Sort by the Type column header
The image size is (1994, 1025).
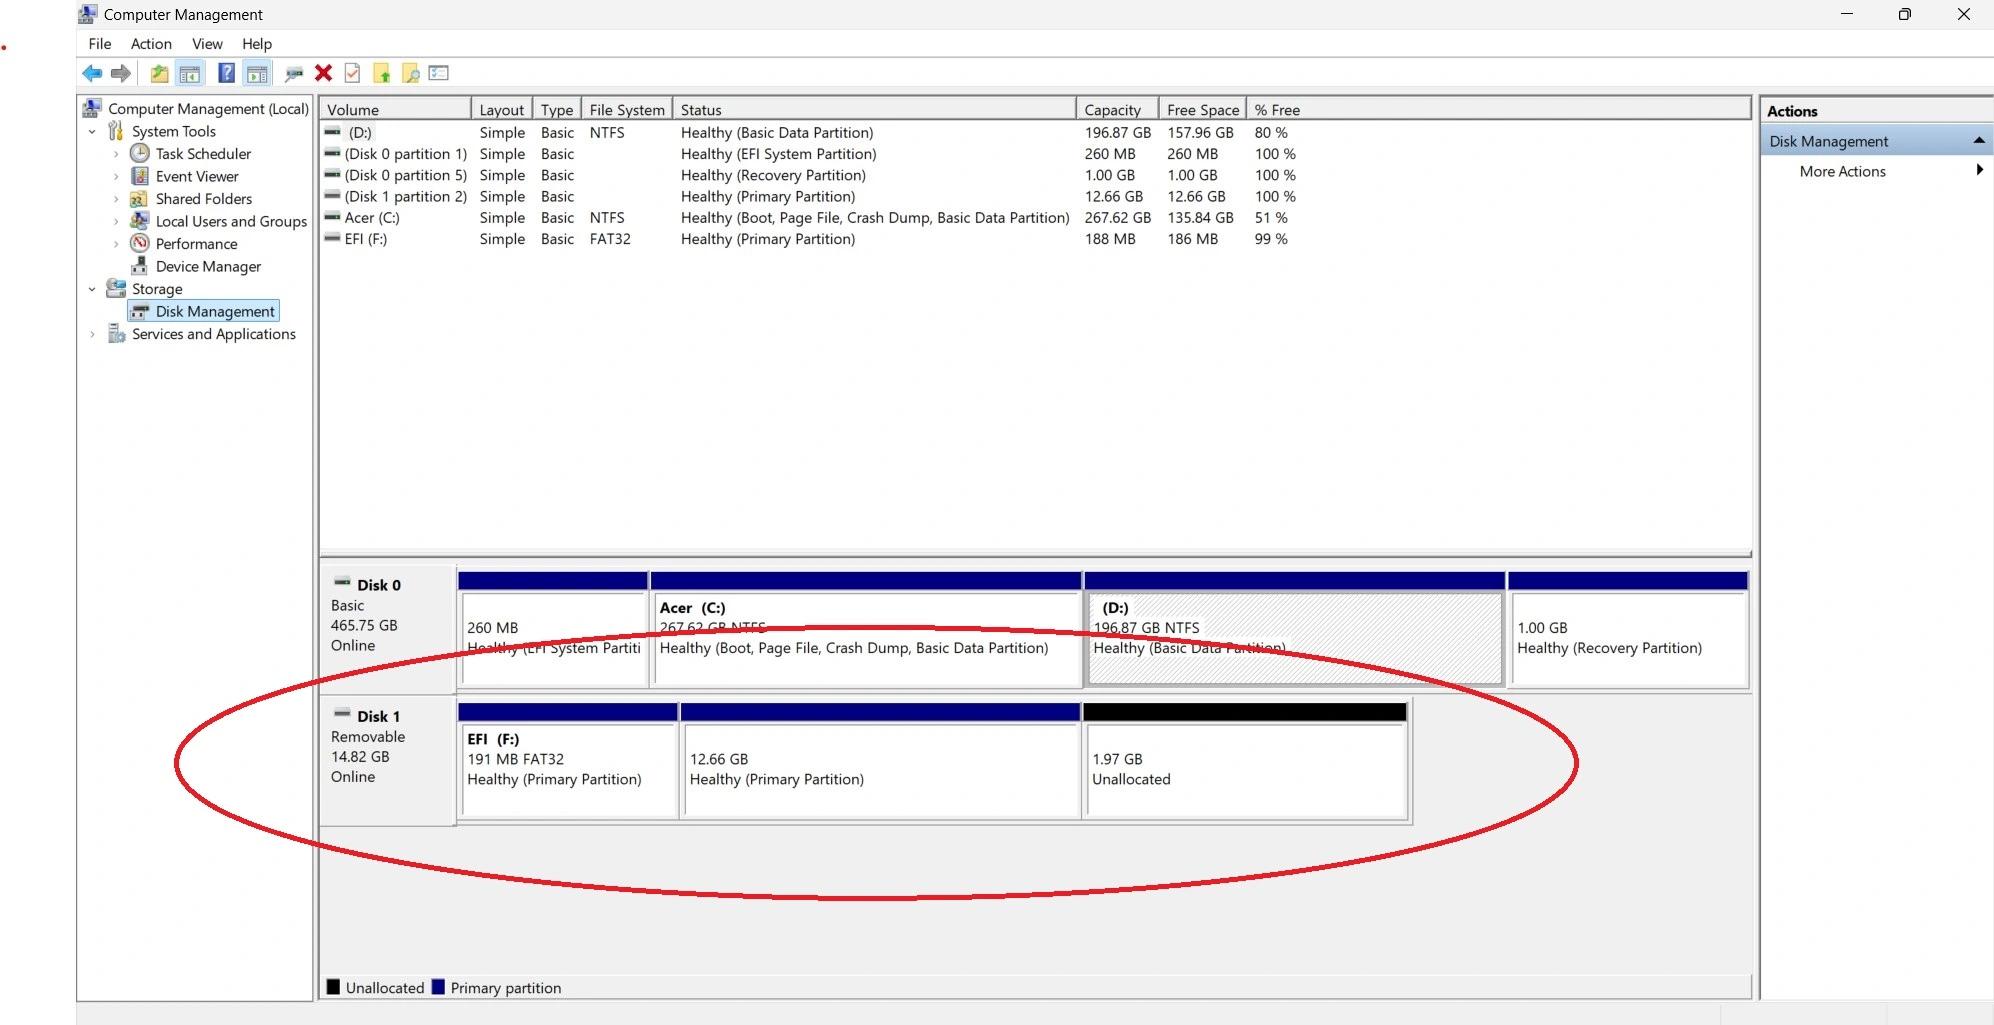click(557, 109)
